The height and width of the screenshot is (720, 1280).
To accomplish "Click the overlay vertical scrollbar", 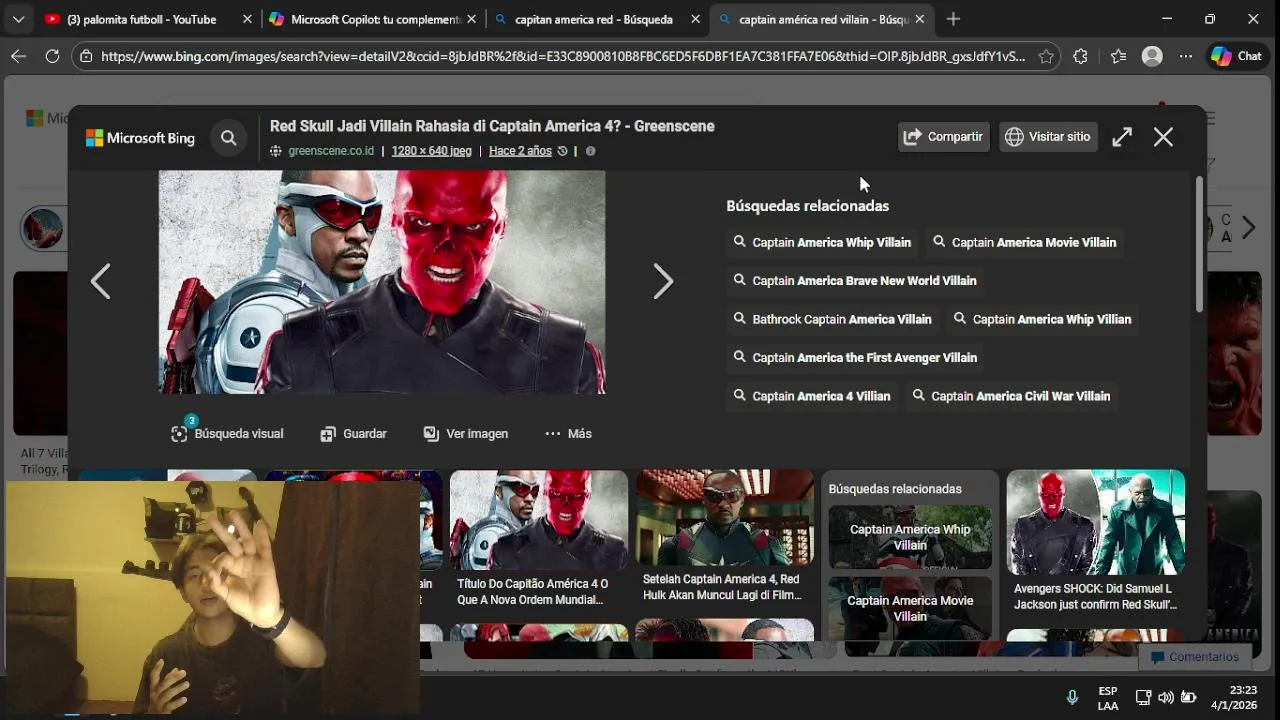I will click(1199, 245).
